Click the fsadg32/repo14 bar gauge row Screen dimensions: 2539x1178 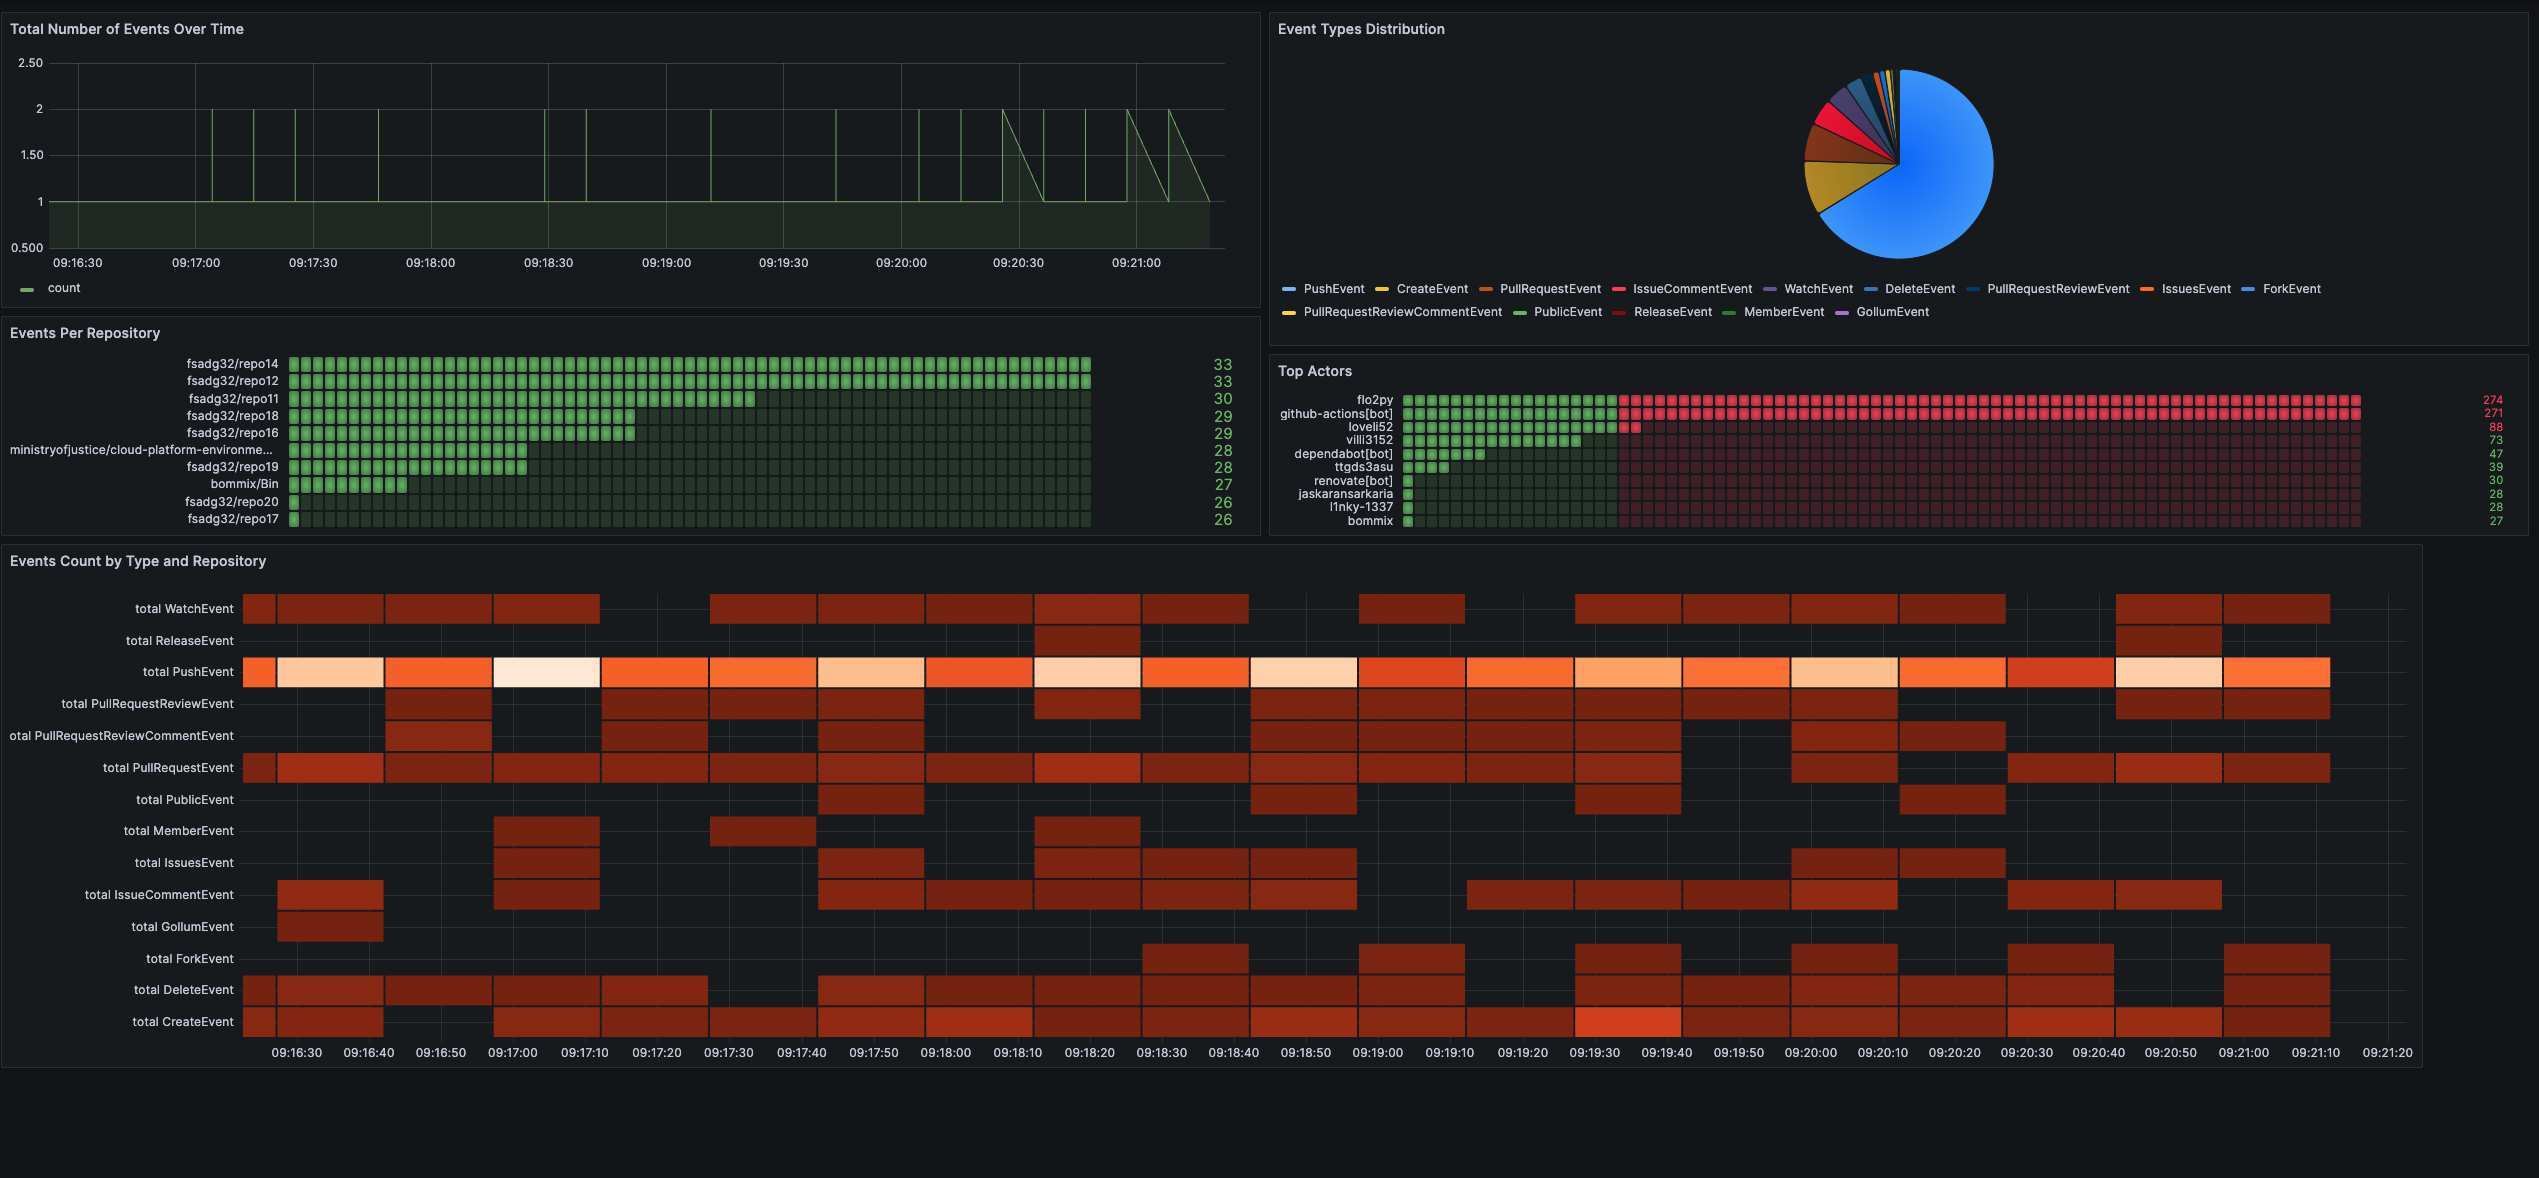[690, 364]
